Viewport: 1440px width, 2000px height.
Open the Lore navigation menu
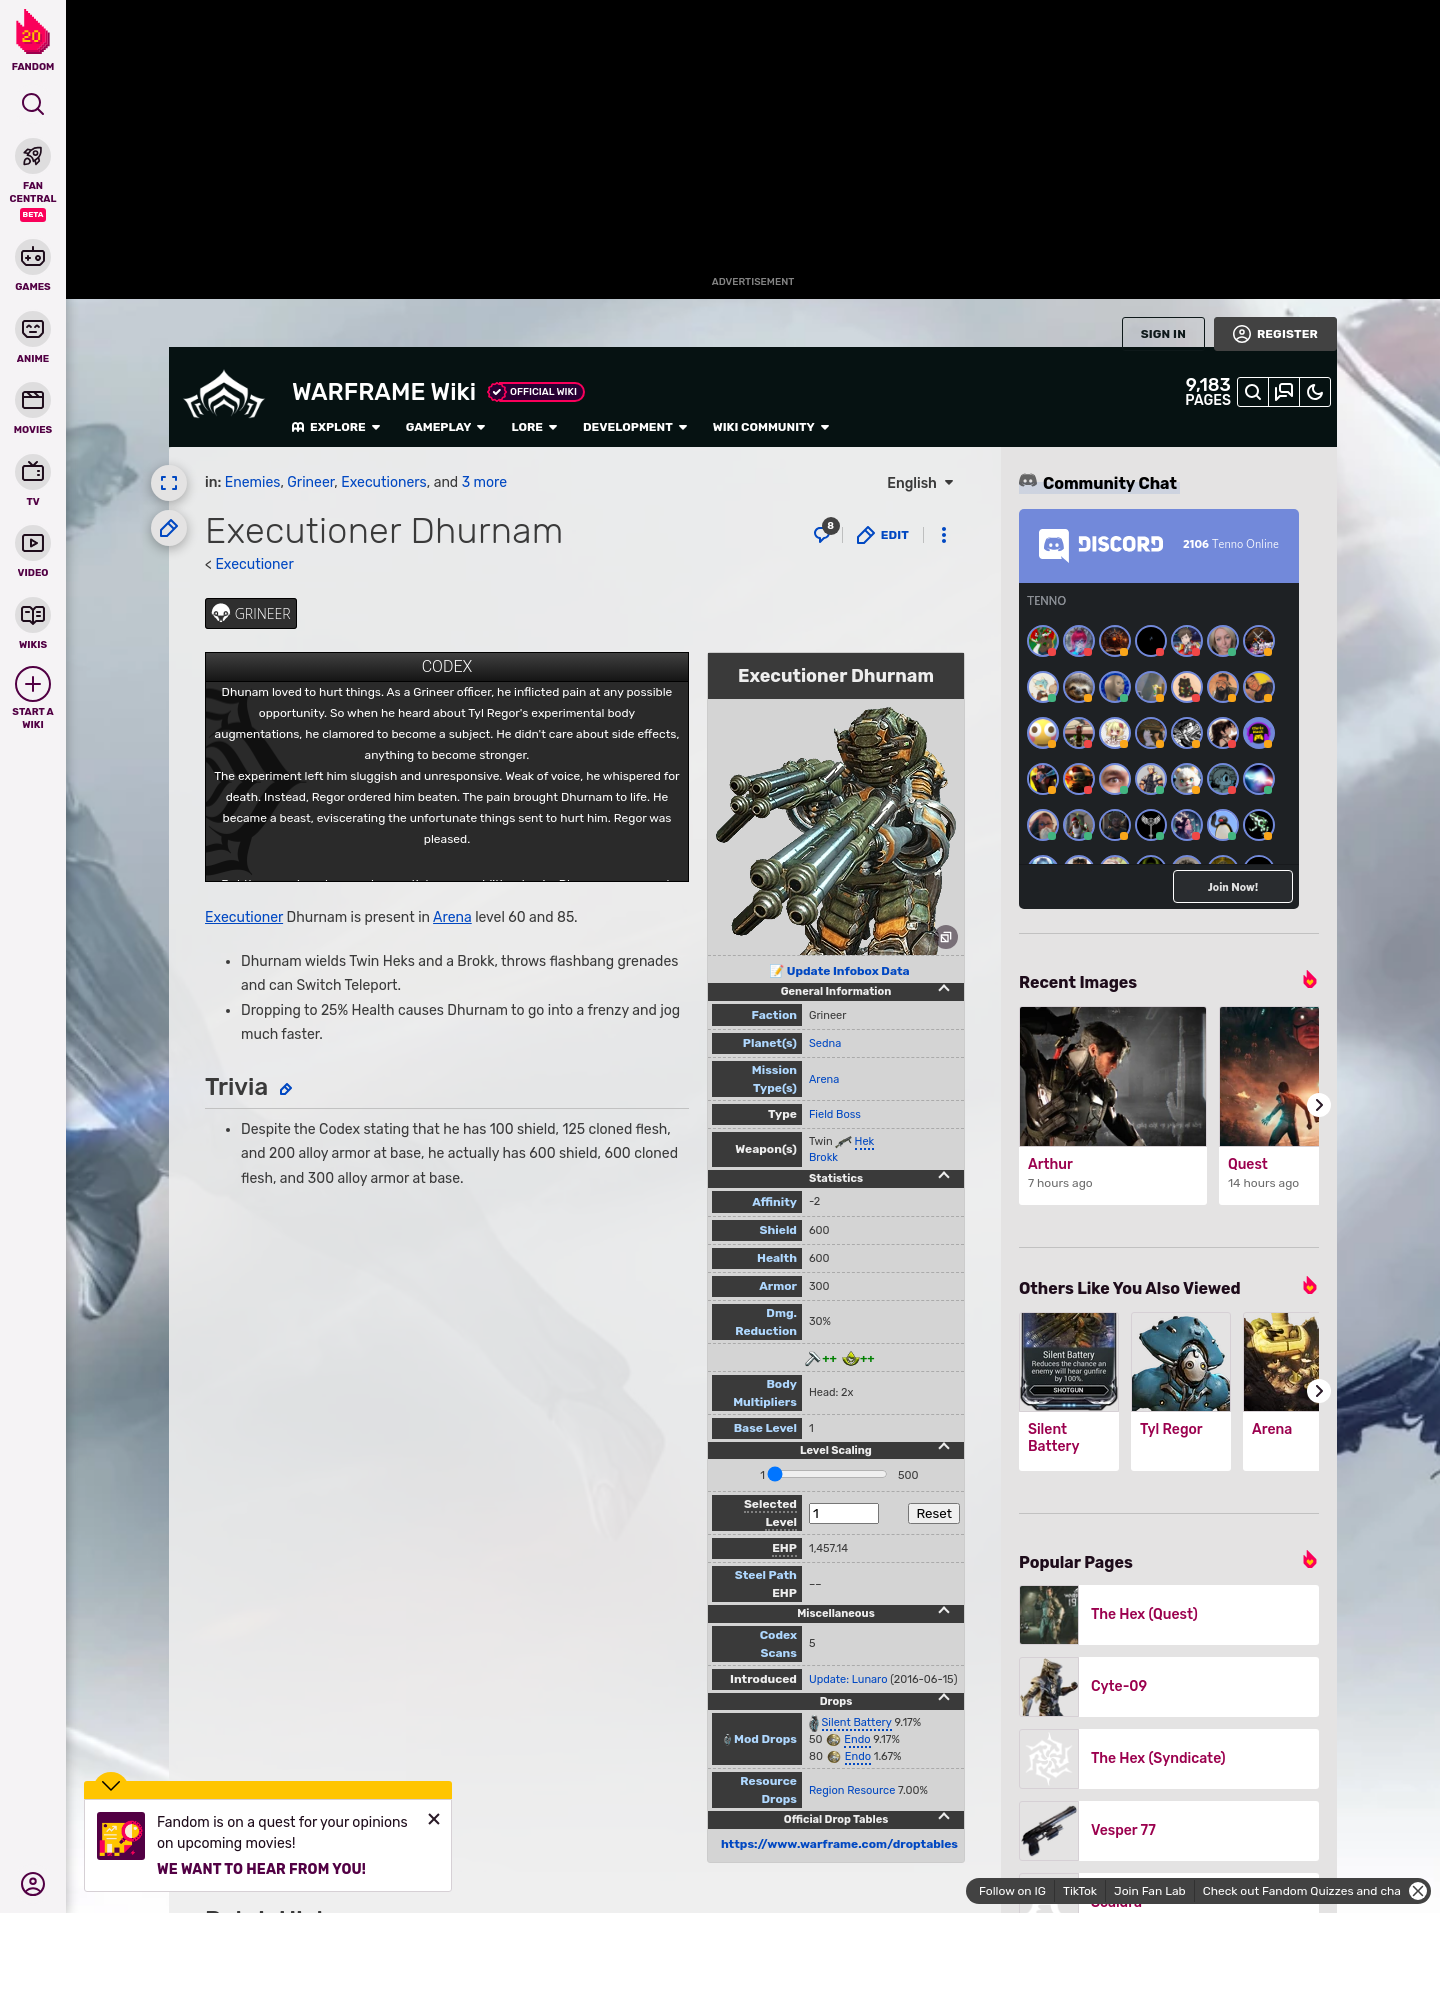[533, 427]
